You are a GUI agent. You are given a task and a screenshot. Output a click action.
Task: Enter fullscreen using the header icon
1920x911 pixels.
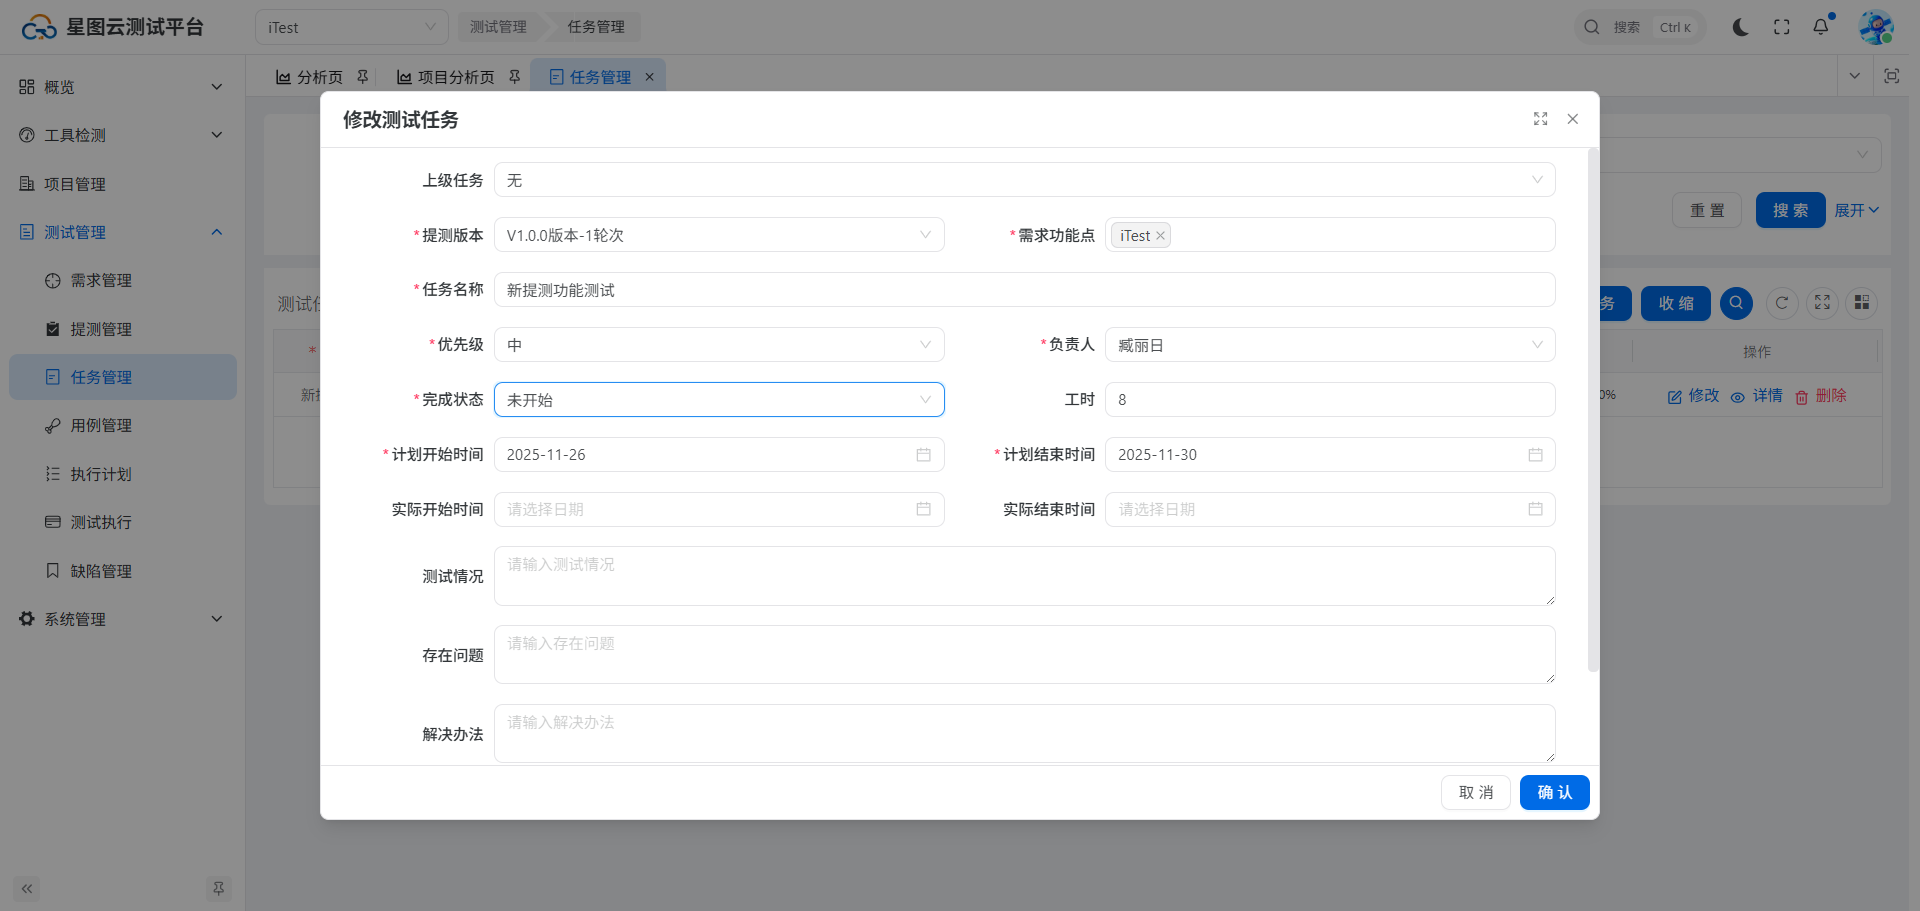(x=1781, y=27)
